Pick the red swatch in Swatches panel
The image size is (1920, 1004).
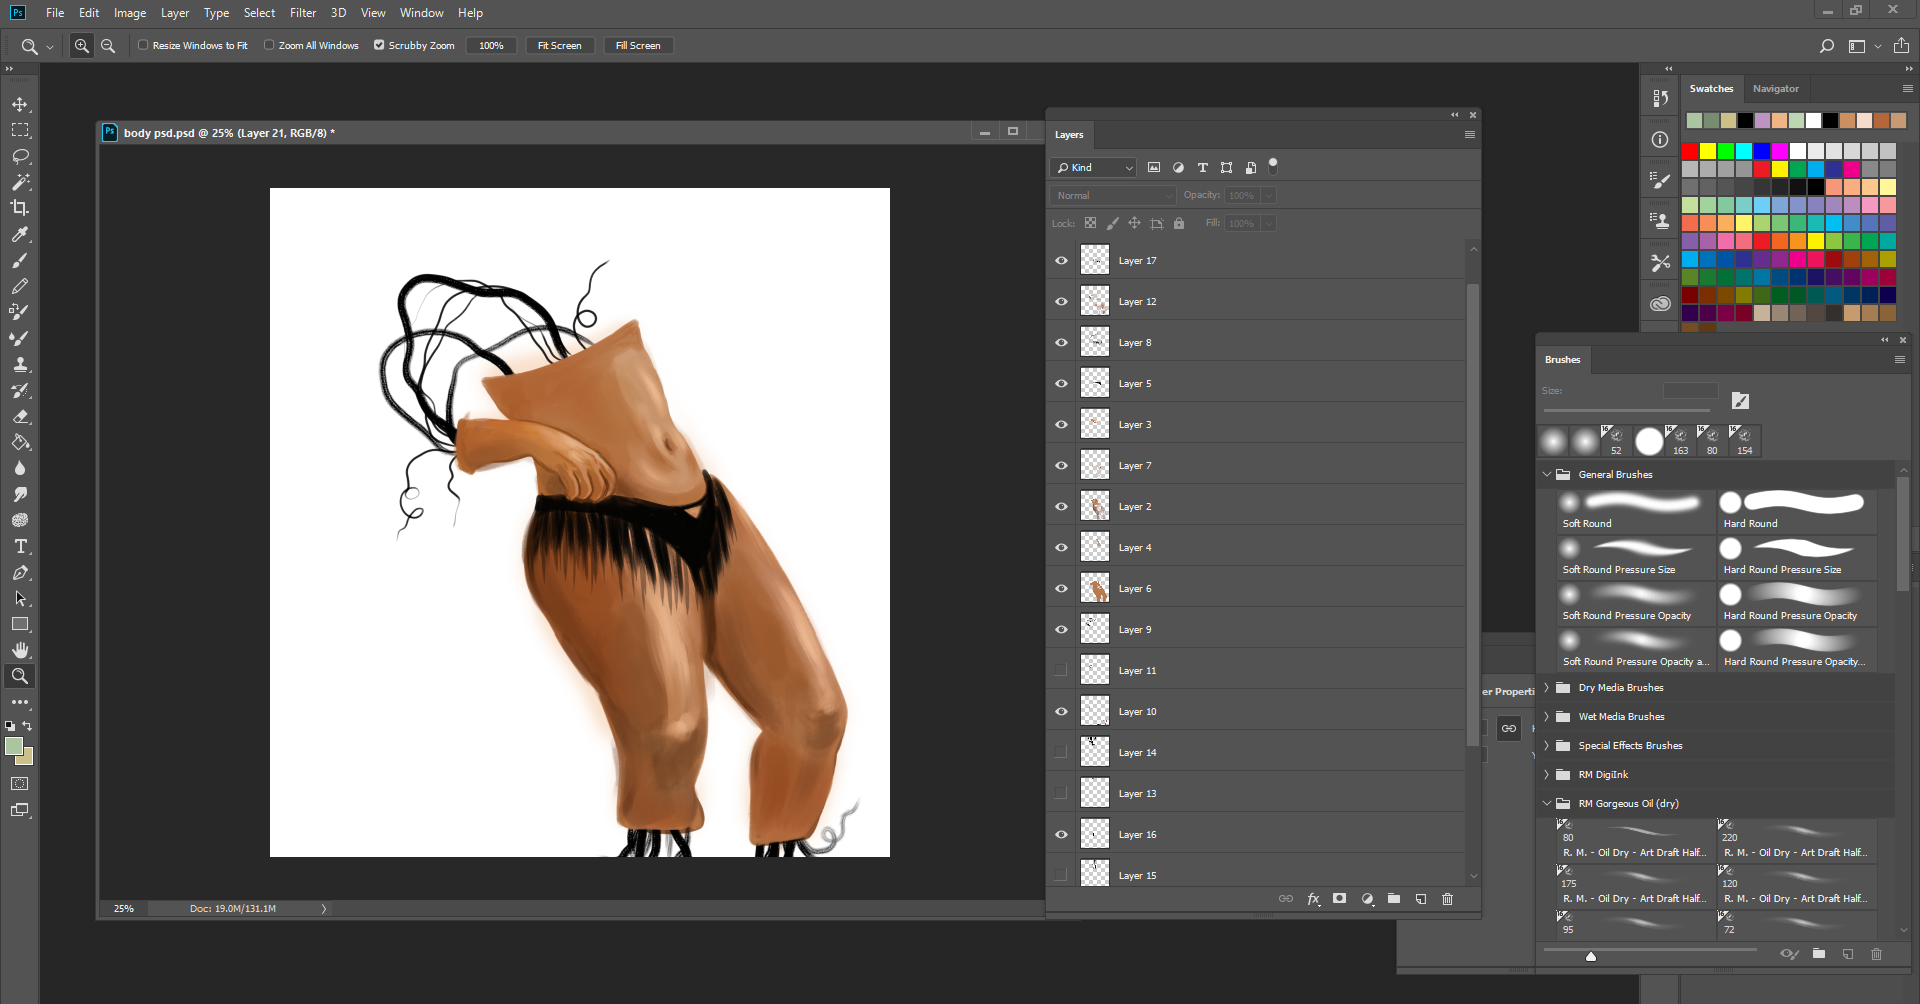tap(1690, 151)
